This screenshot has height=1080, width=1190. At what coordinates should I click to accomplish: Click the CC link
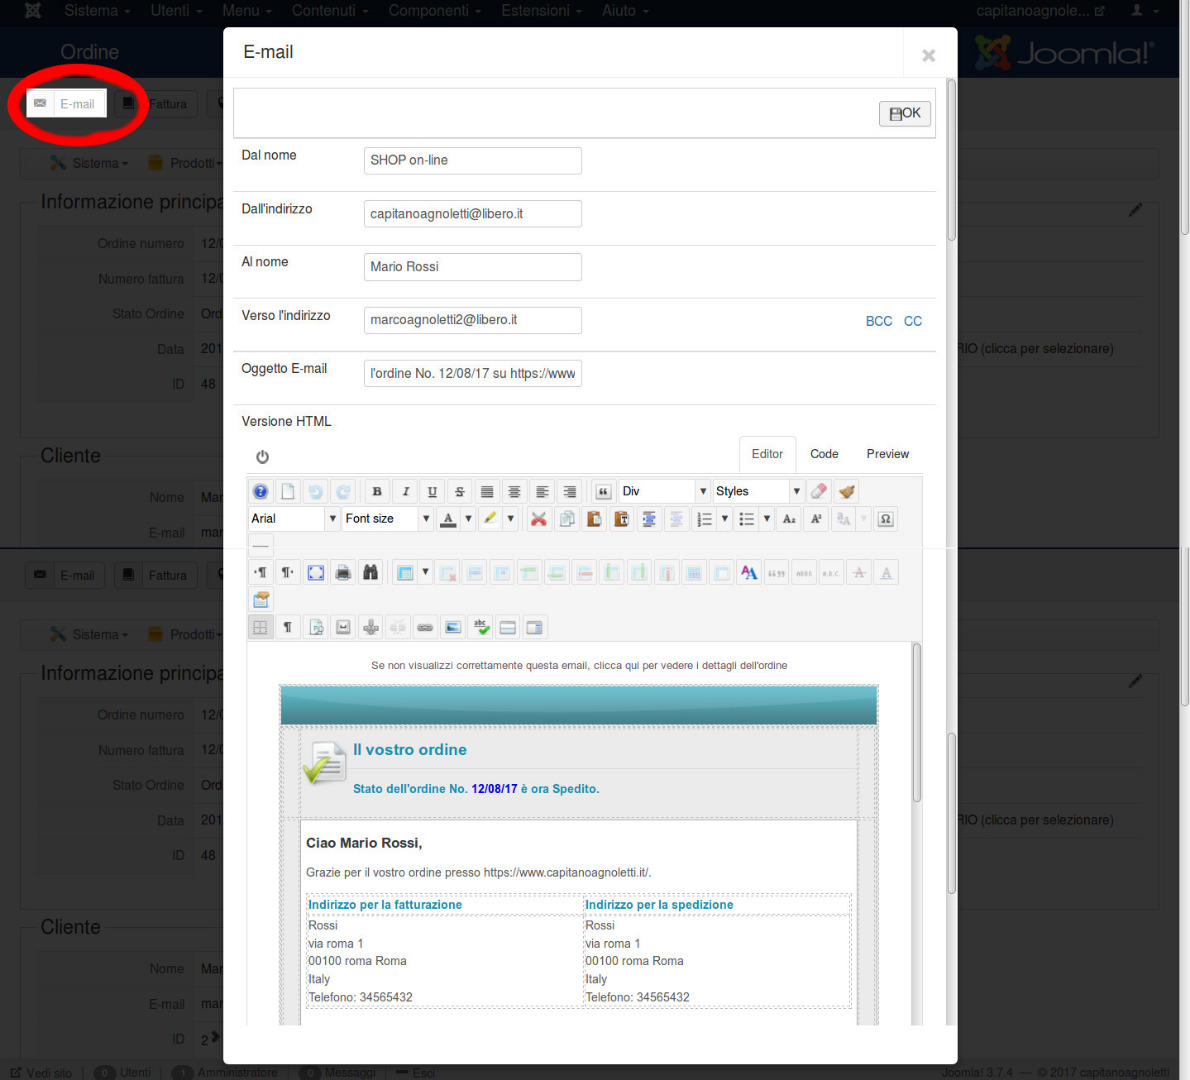(x=913, y=321)
